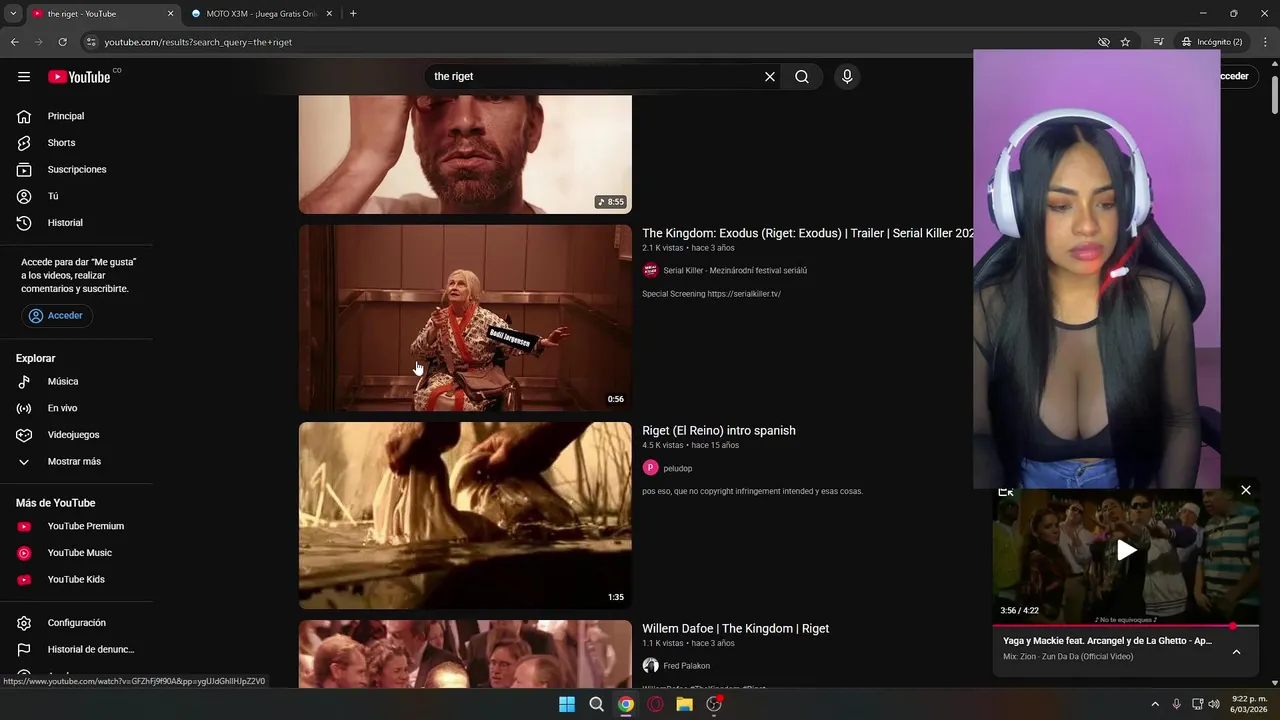
Task: Close the miniplayer
Action: (x=1246, y=490)
